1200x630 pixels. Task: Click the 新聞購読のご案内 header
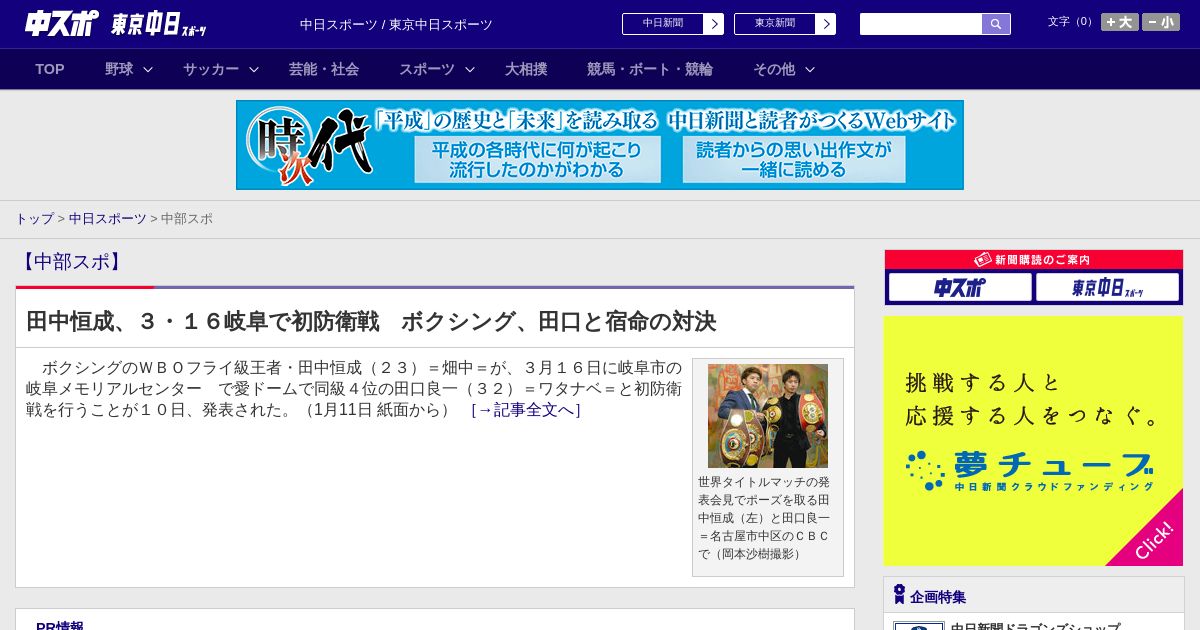click(x=1034, y=260)
